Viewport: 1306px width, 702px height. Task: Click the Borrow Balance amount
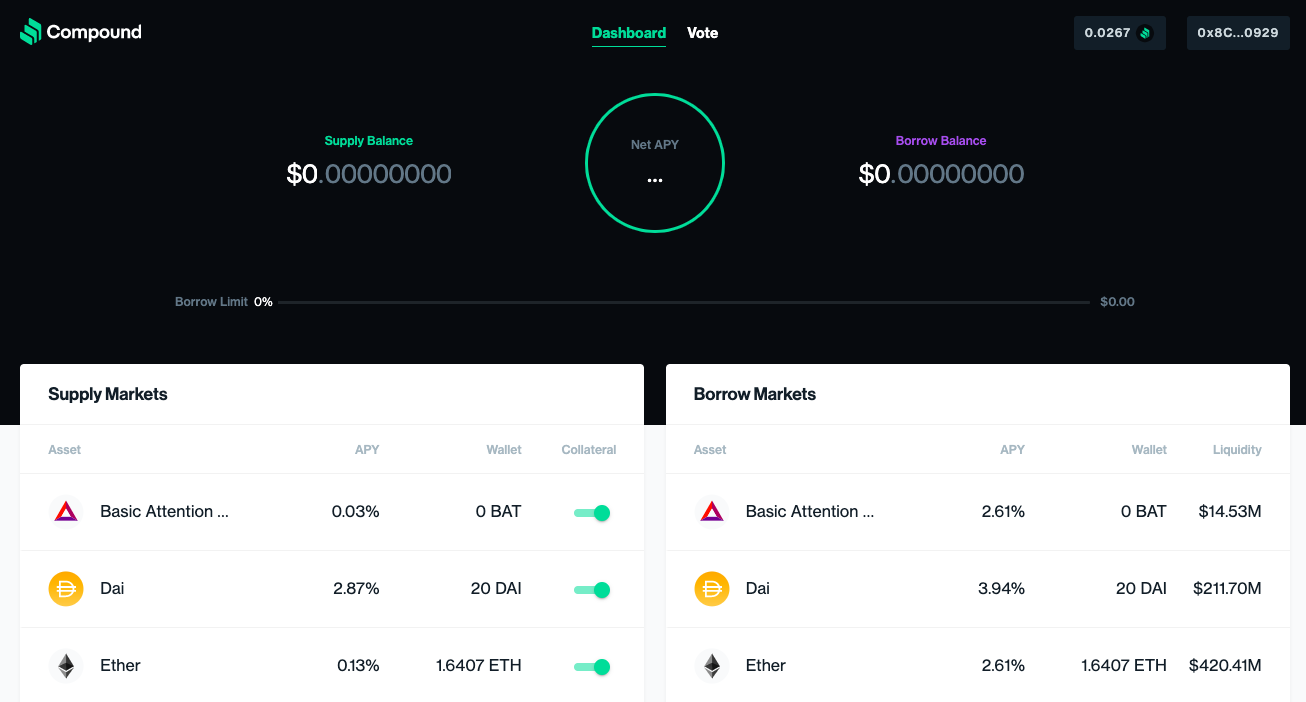(x=941, y=174)
